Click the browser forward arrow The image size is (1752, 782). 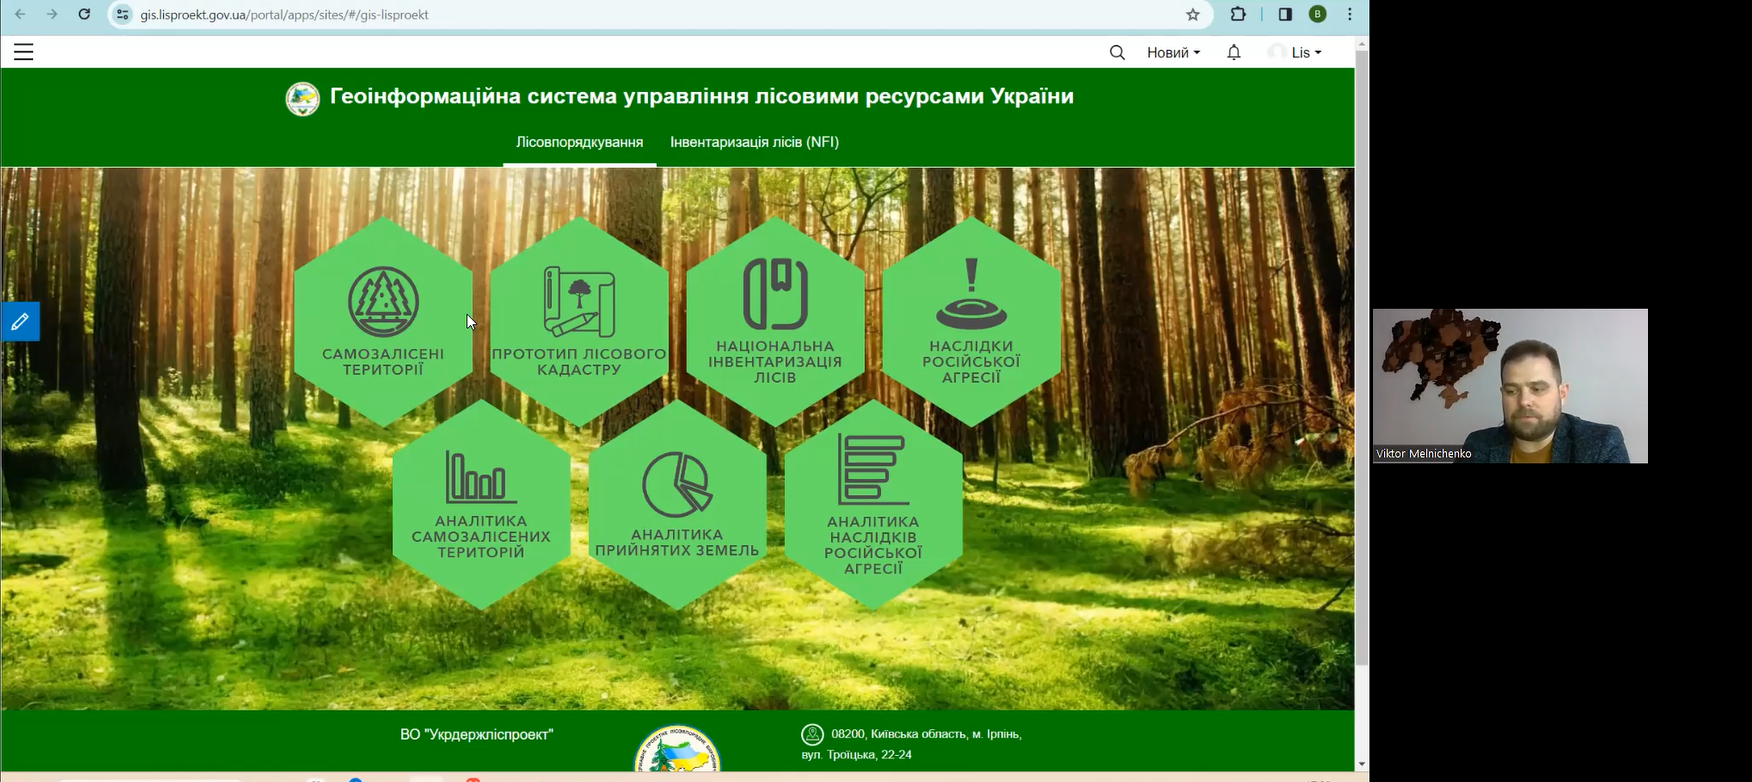pyautogui.click(x=52, y=14)
